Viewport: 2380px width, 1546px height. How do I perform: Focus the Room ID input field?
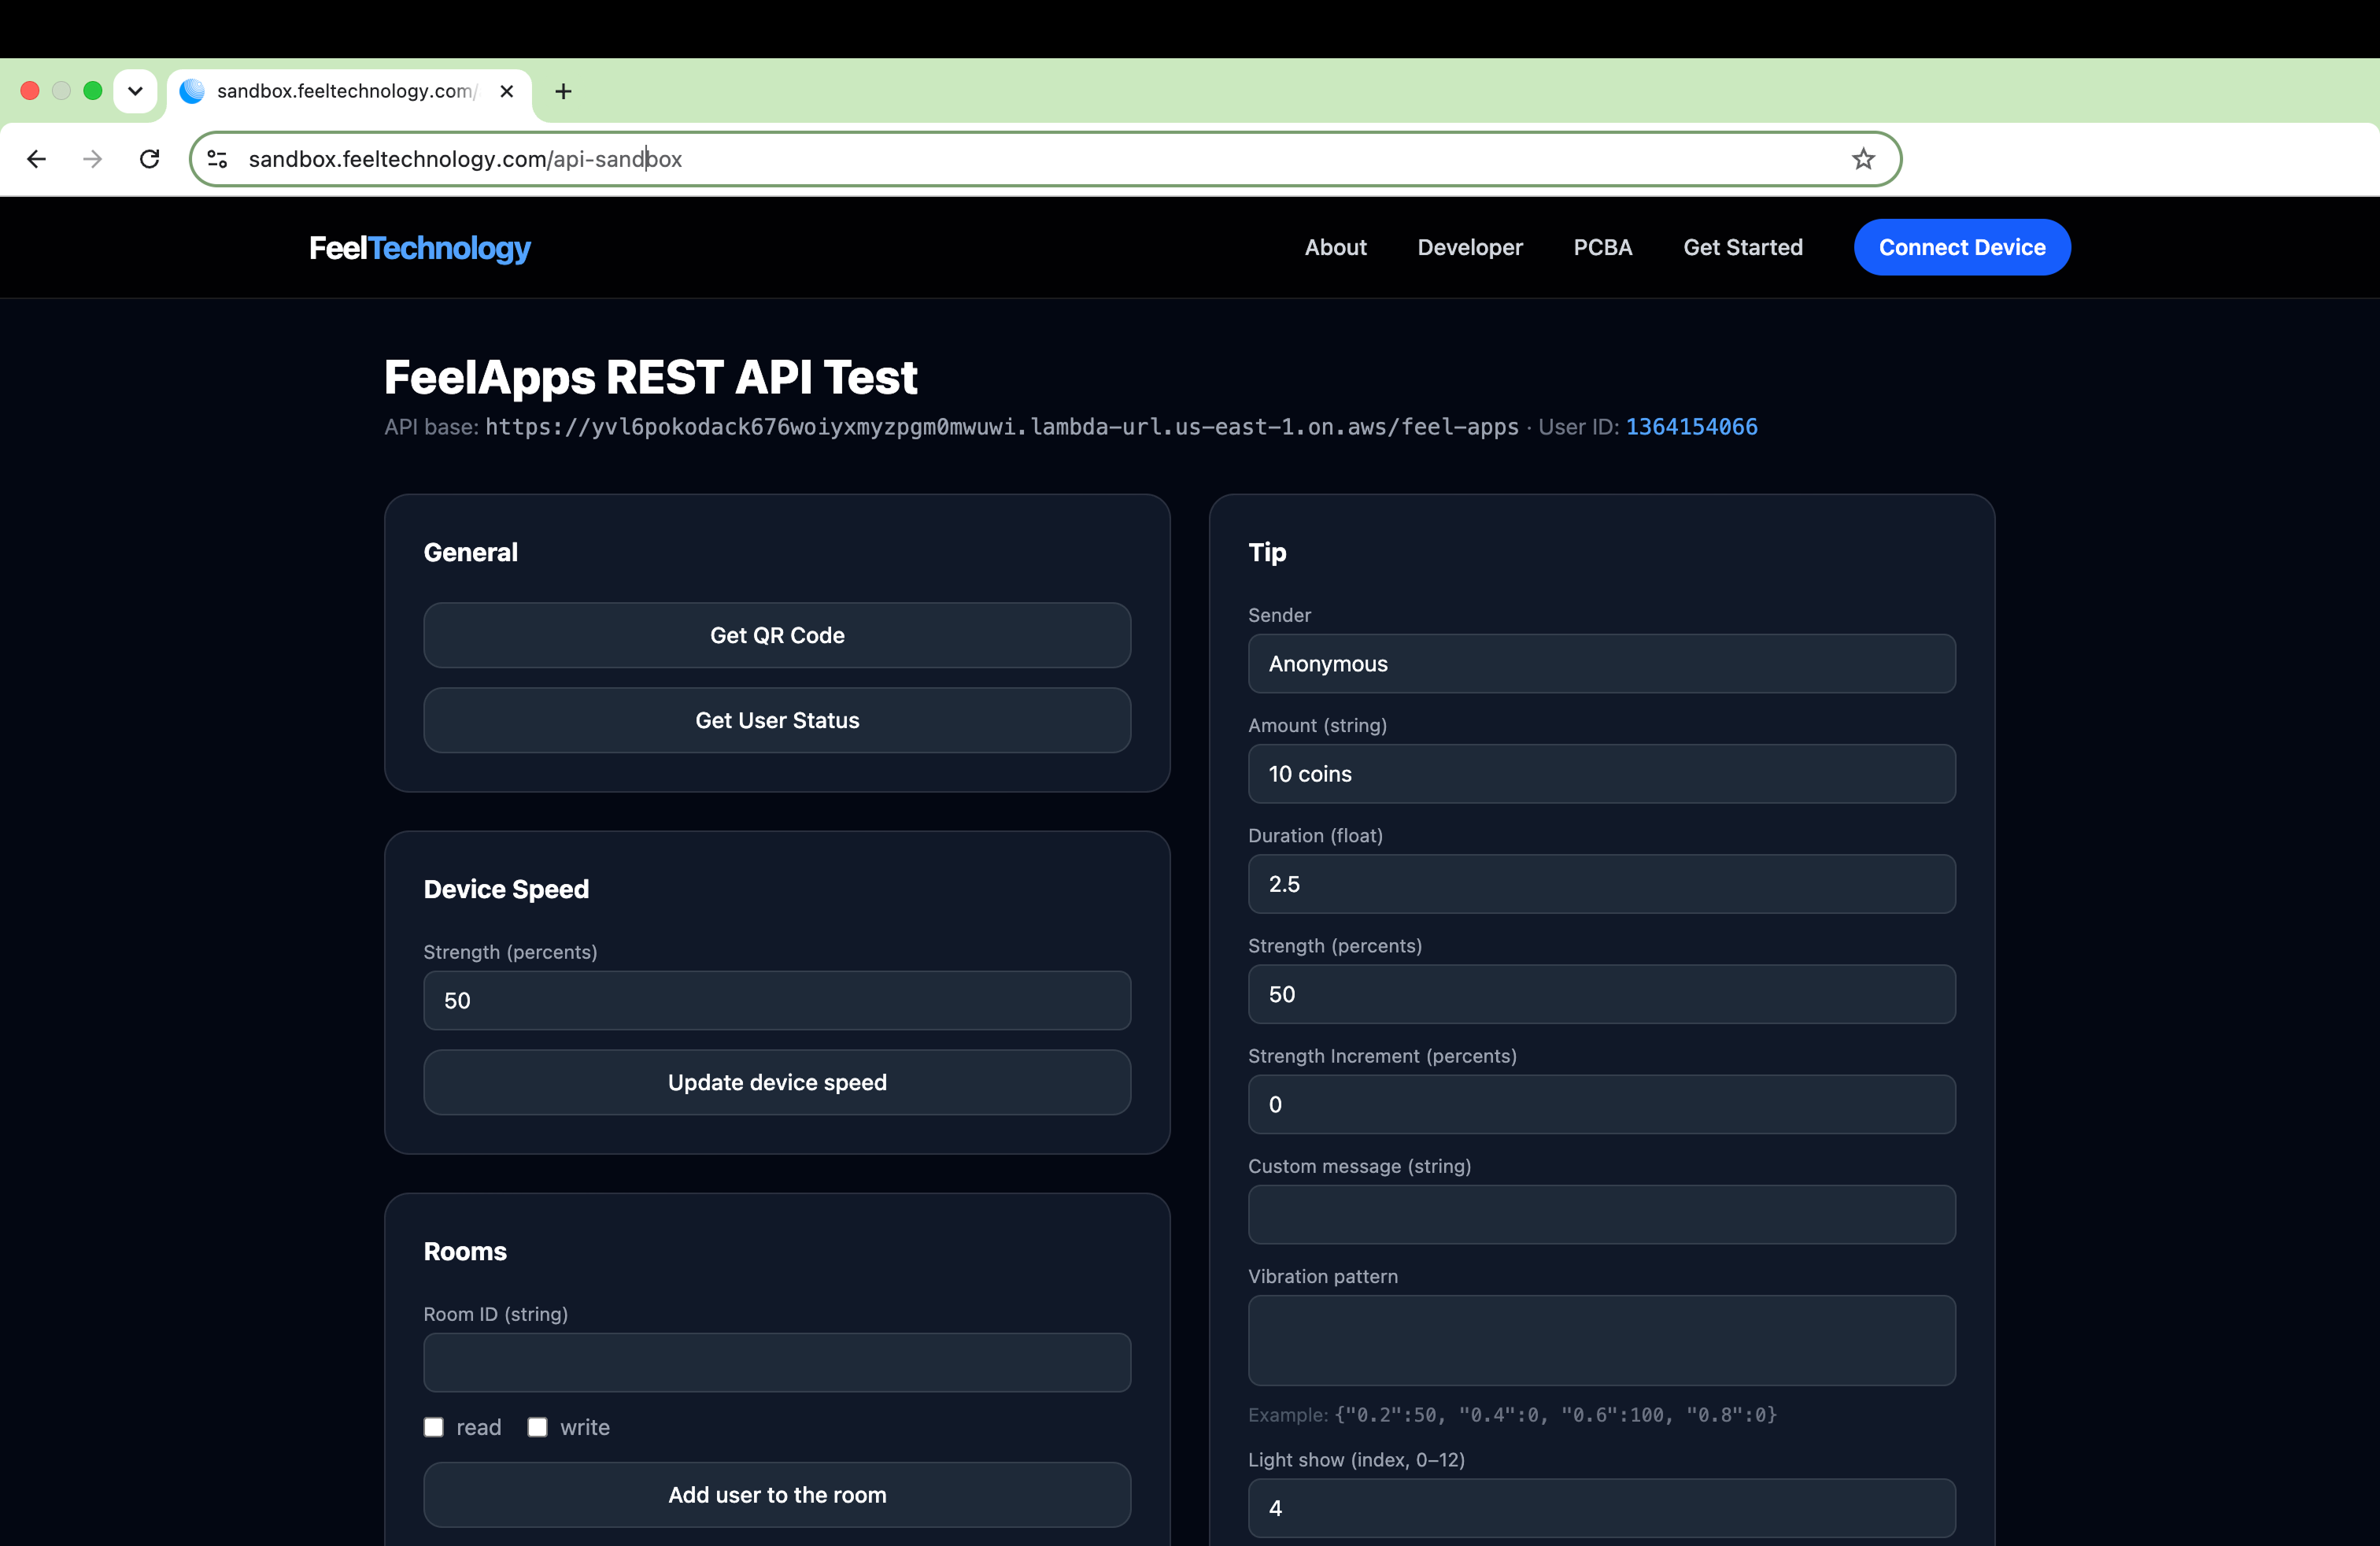click(x=777, y=1362)
